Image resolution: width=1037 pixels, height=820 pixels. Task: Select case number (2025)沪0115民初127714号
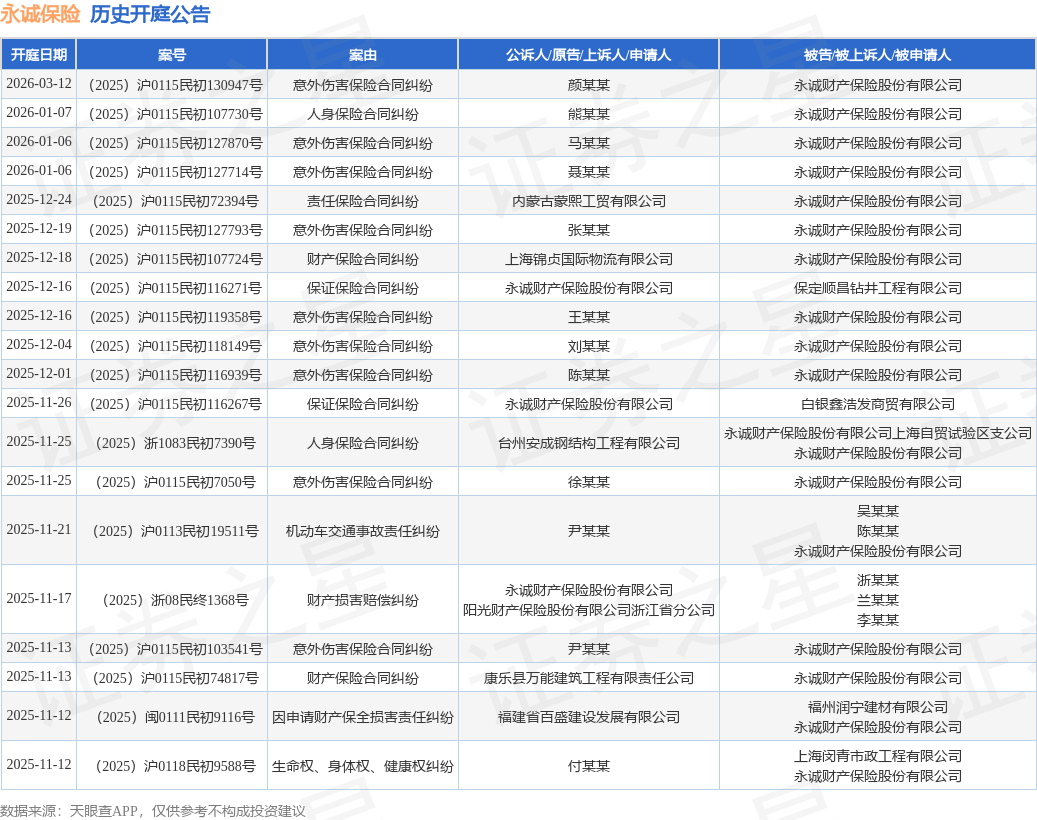tap(175, 173)
